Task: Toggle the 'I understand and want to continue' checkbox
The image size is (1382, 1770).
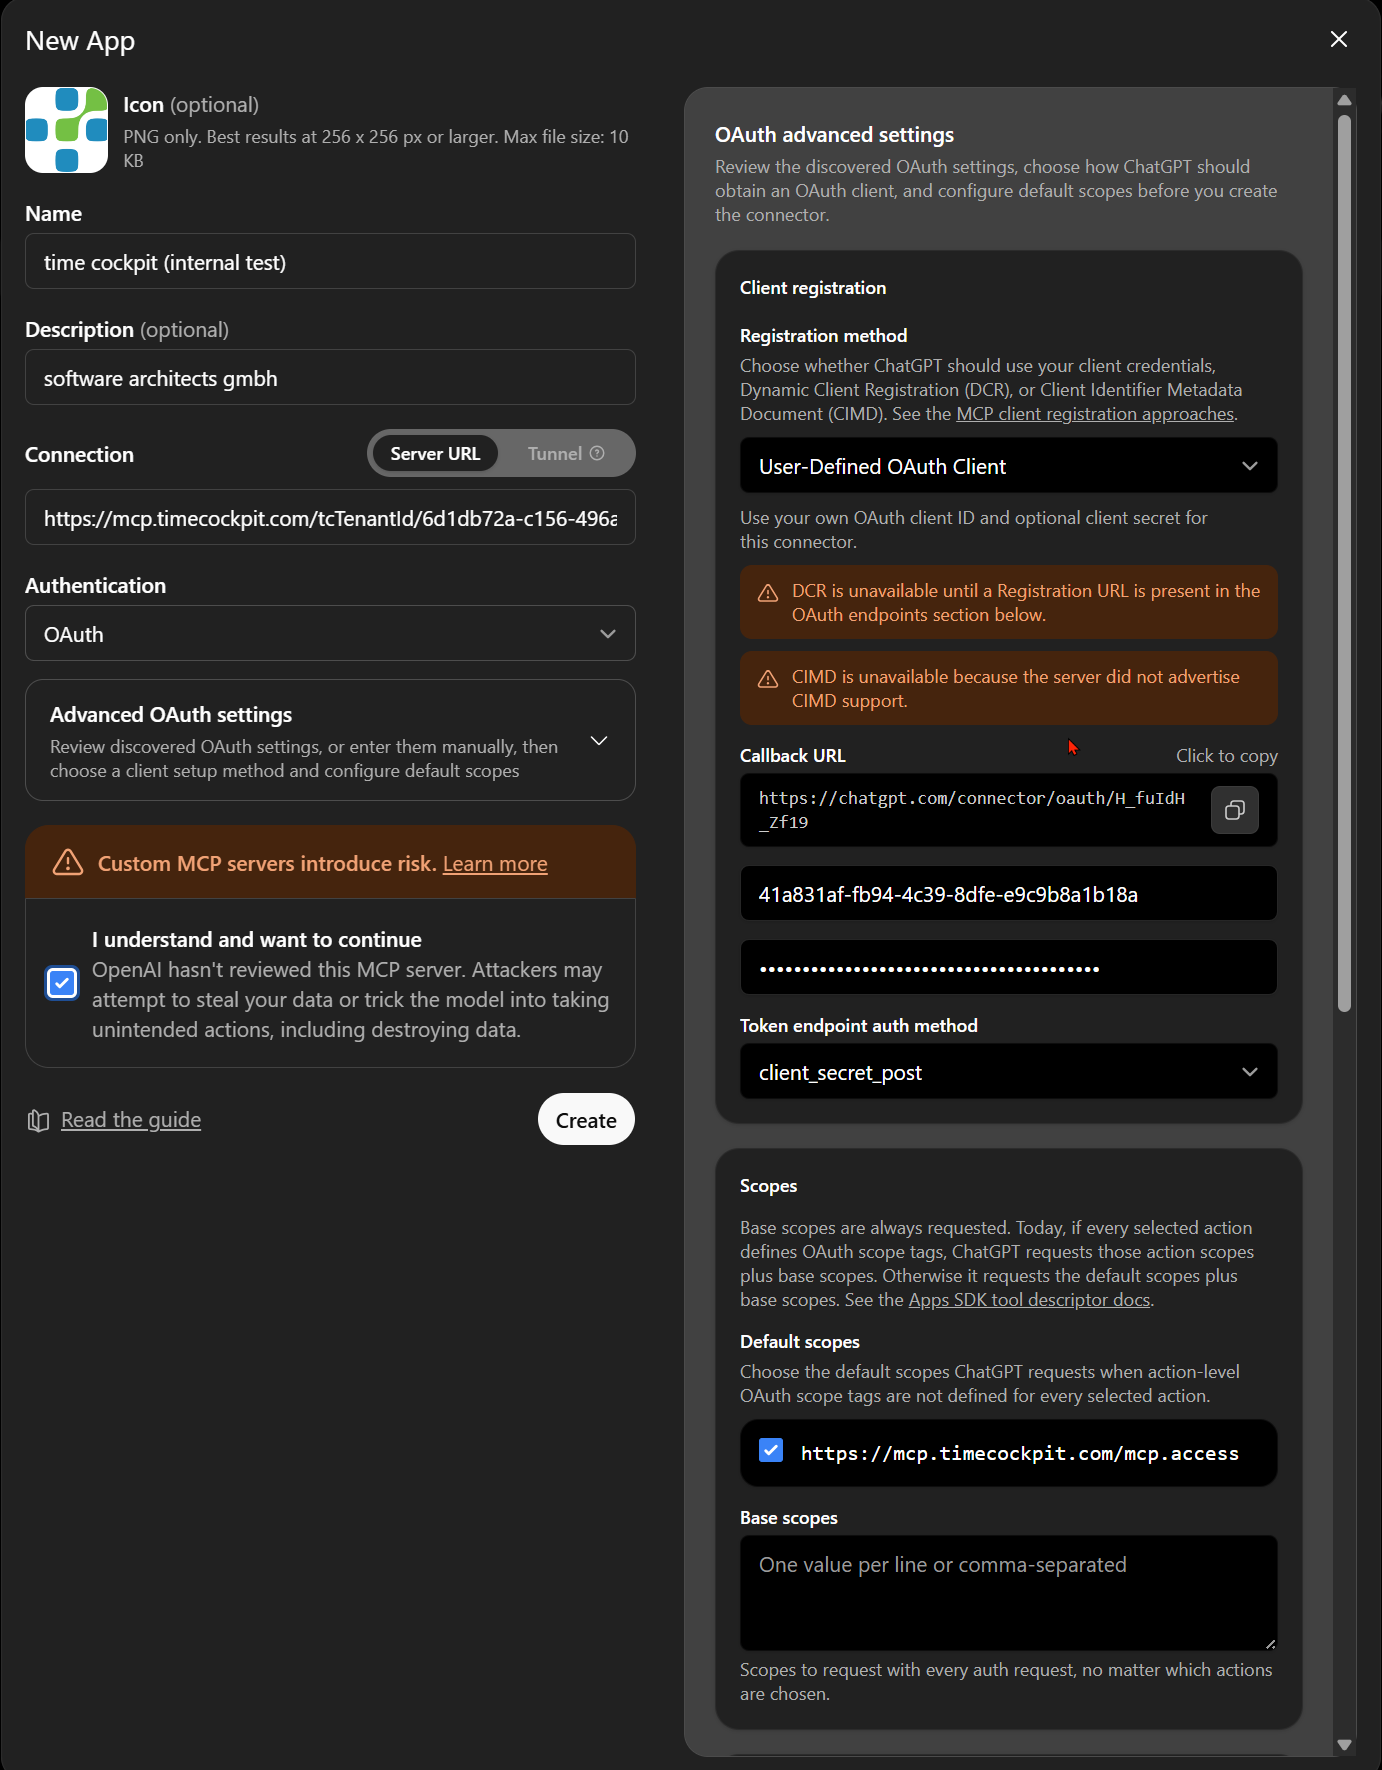Action: (62, 983)
